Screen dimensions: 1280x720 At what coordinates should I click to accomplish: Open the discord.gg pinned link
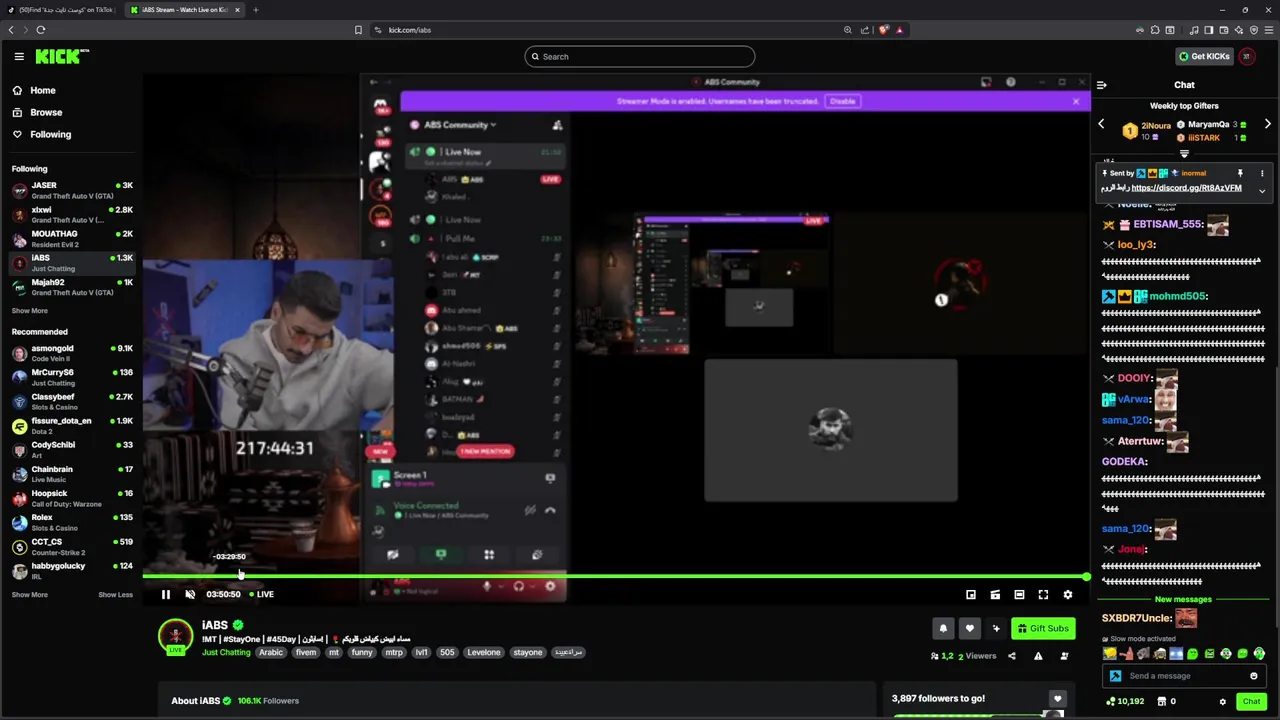click(1187, 188)
